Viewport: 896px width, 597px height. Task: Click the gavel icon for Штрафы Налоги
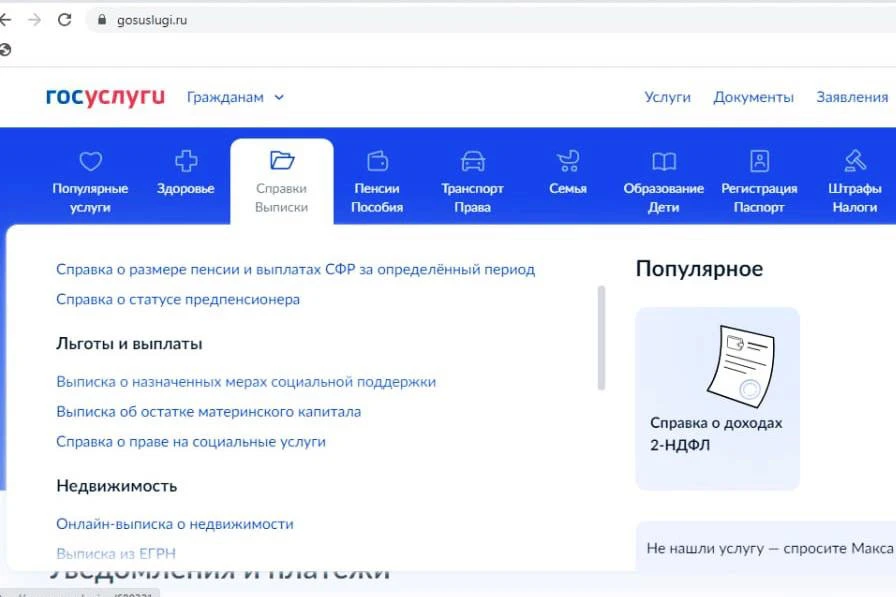(855, 161)
